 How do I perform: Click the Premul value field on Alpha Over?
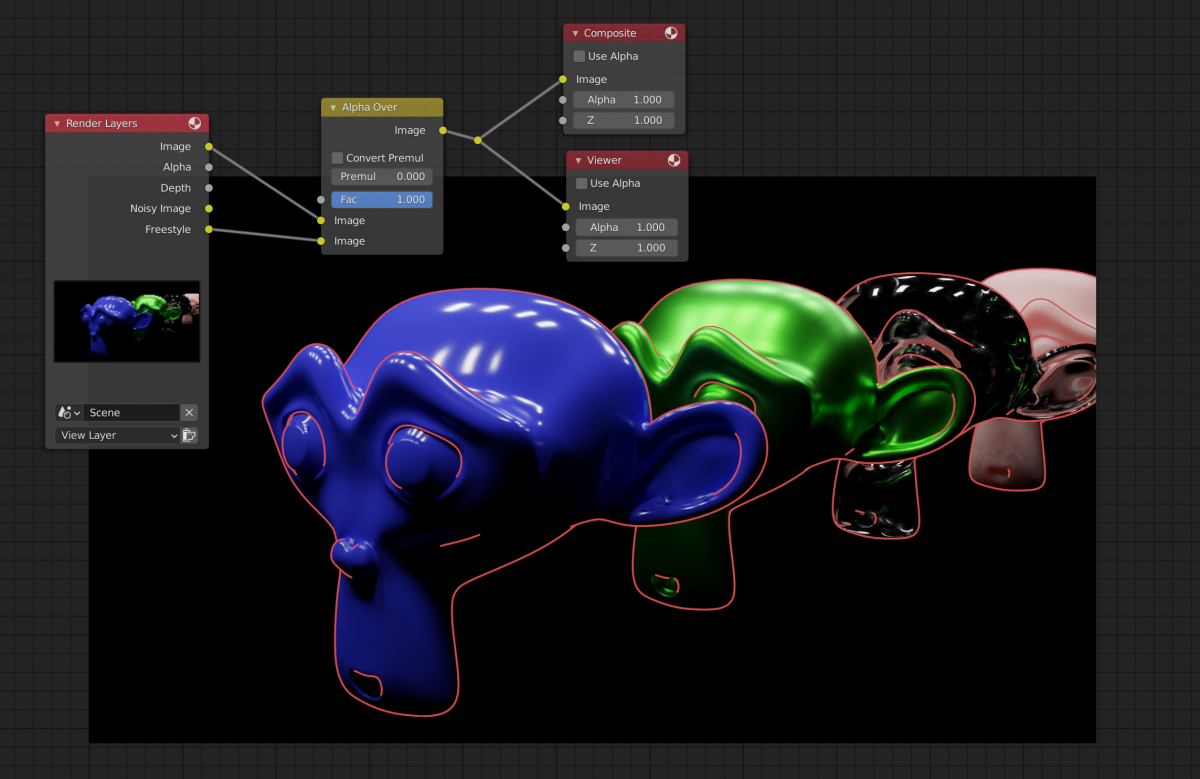click(381, 176)
